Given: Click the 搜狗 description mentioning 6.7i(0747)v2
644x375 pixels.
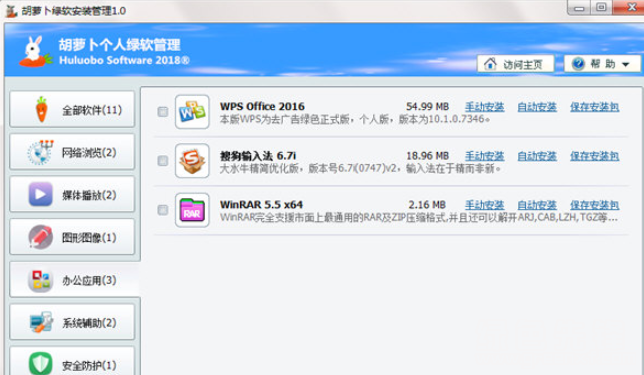Looking at the screenshot, I should (360, 168).
